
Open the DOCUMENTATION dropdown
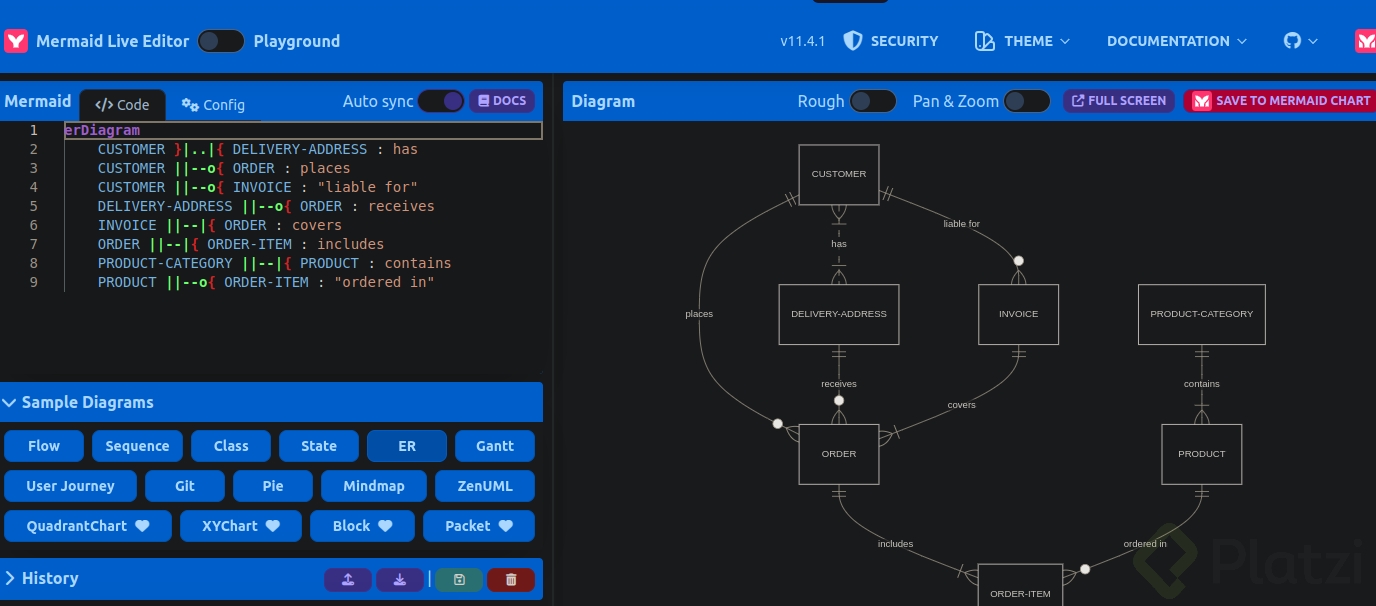point(1177,41)
